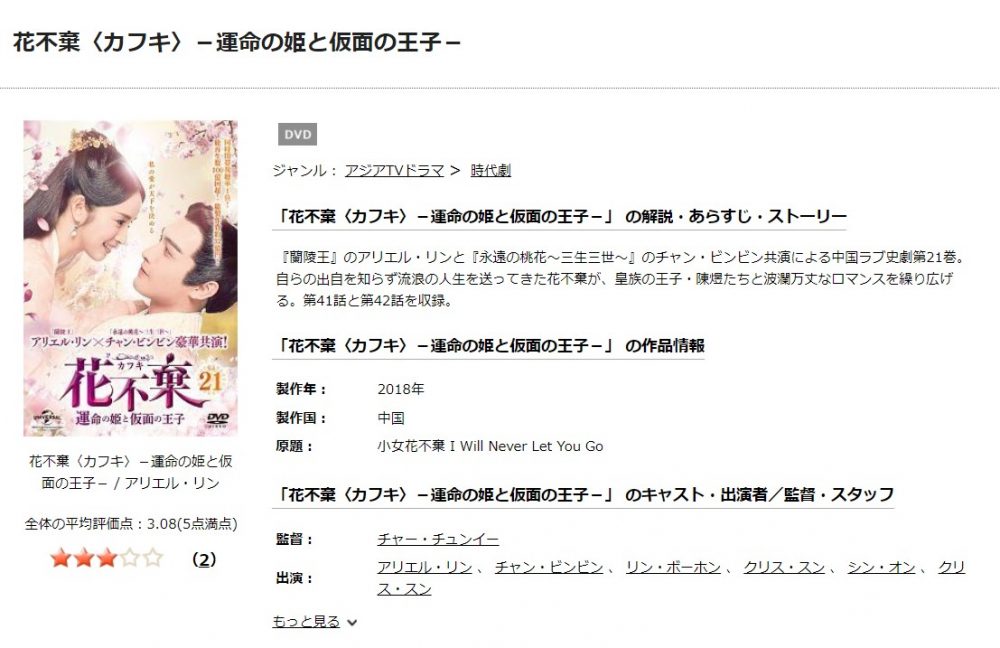Click the fourth empty rating star

point(129,558)
